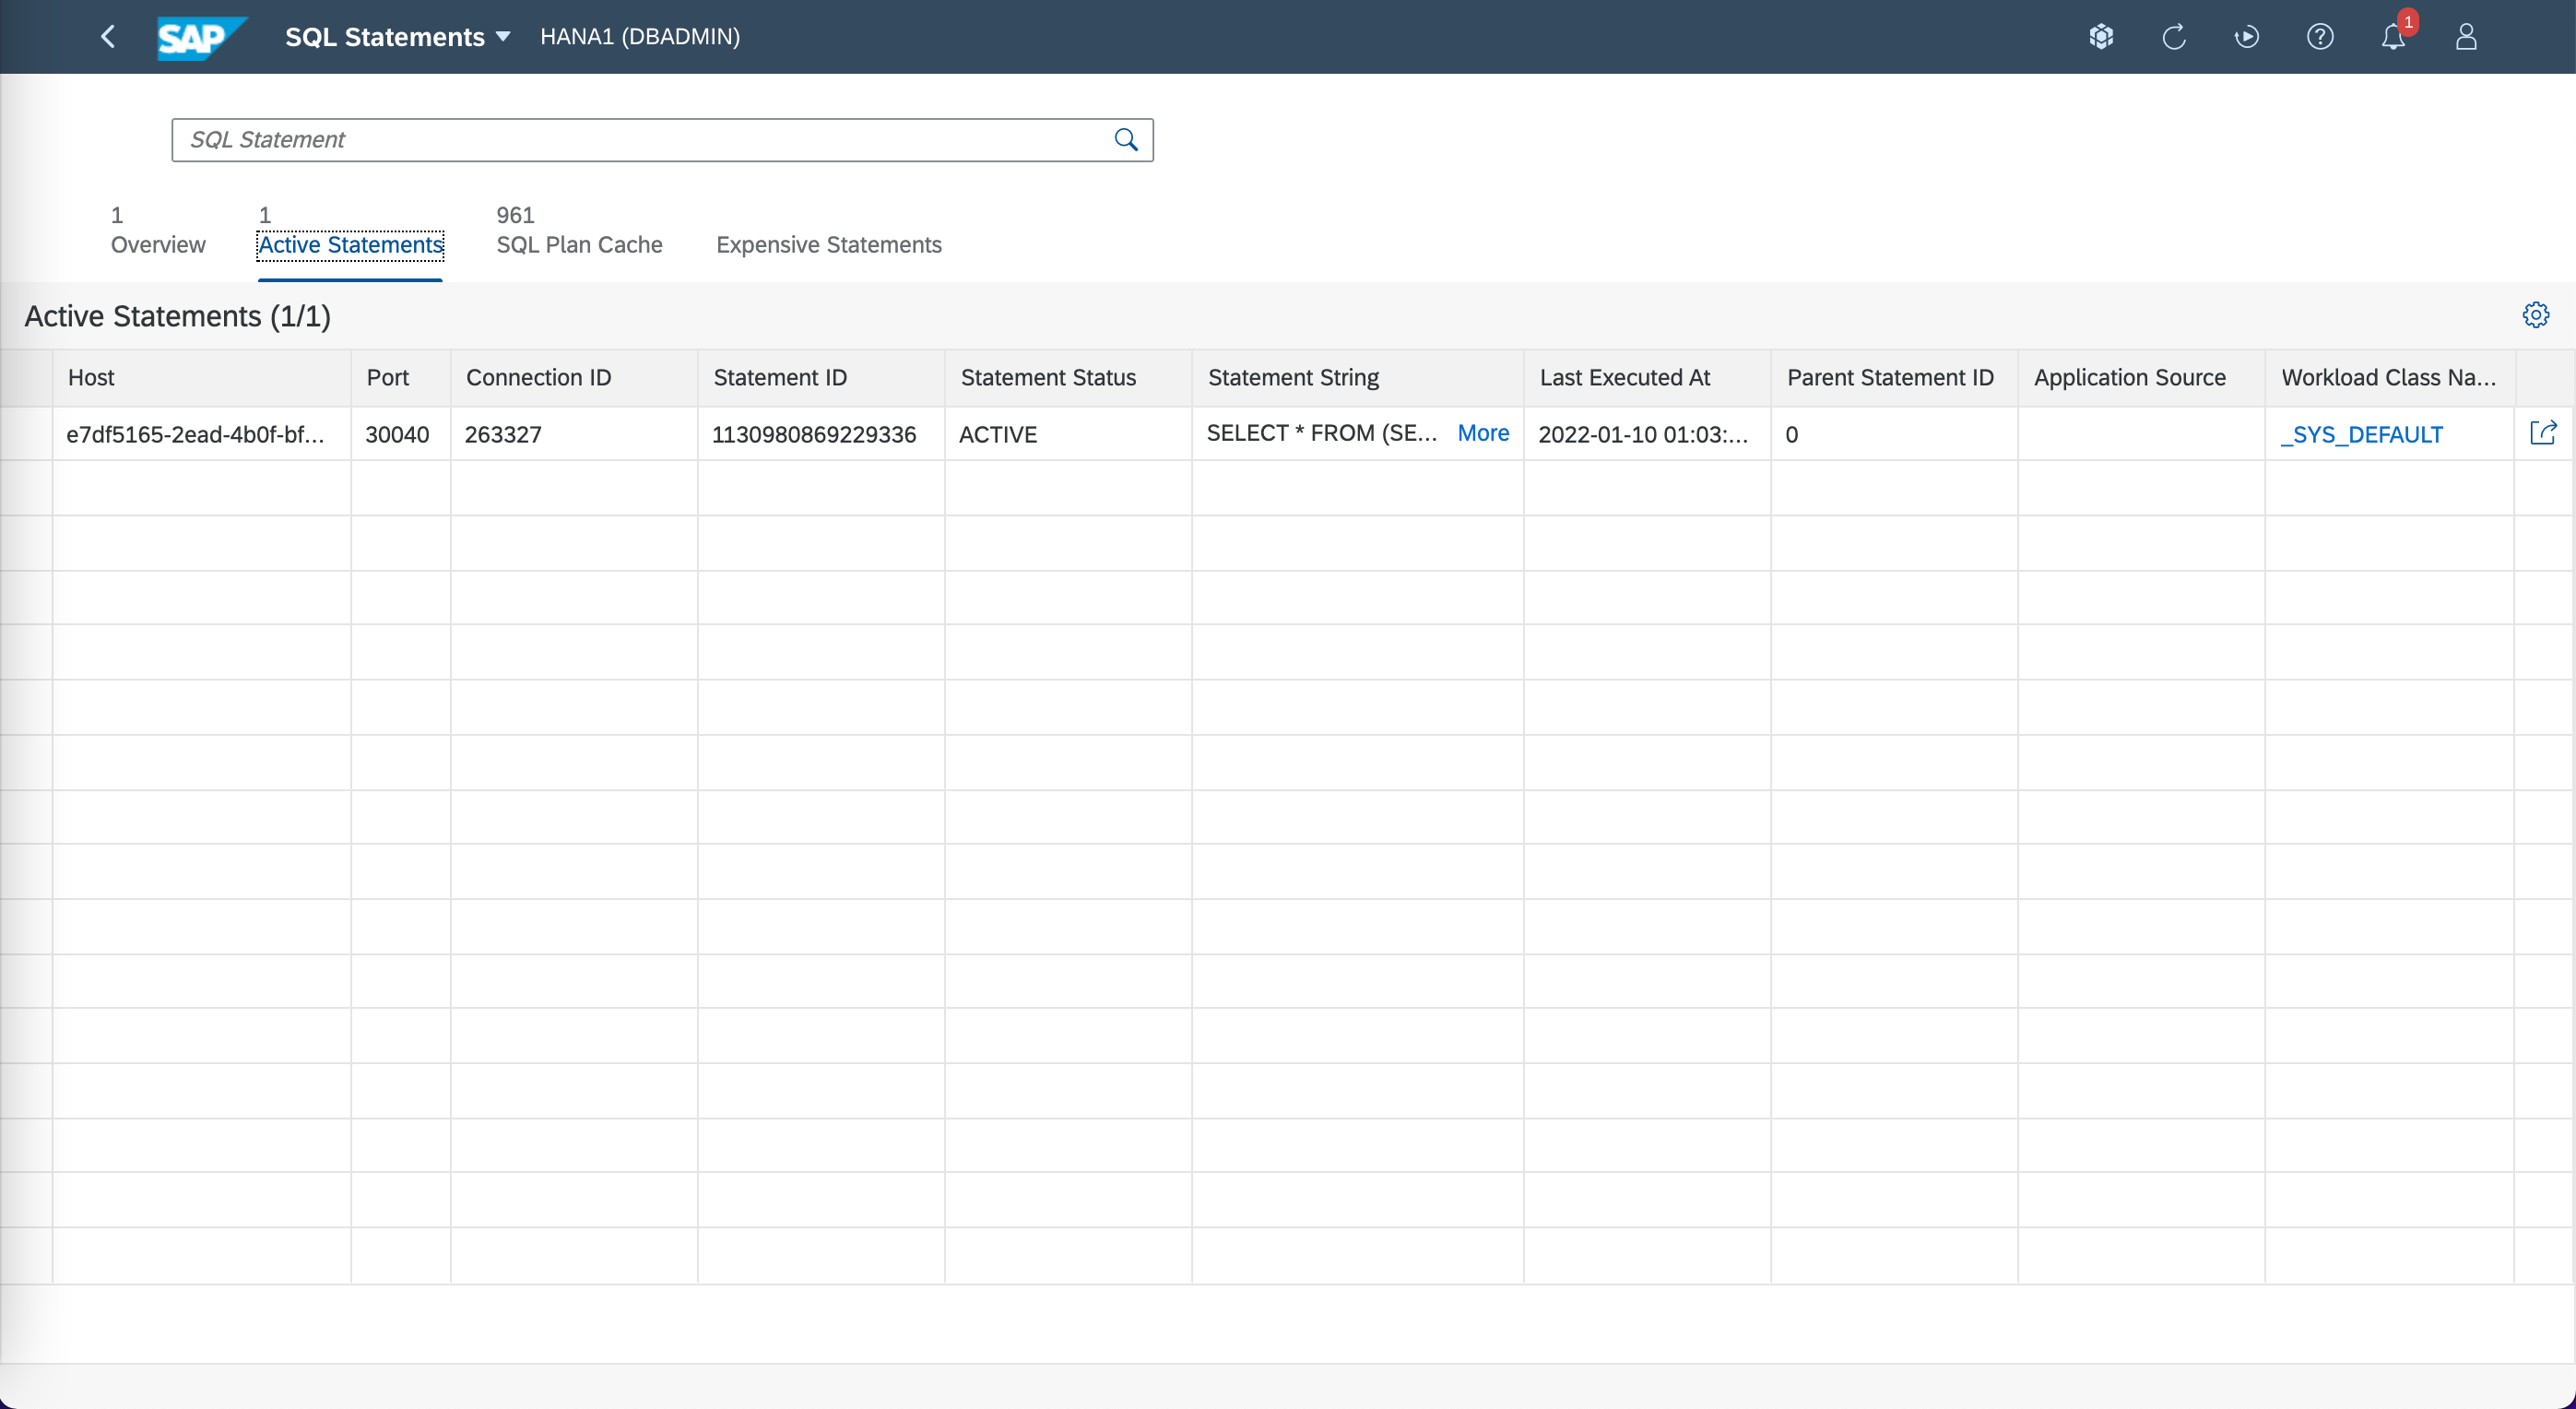Click the SAP logo
Image resolution: width=2576 pixels, height=1409 pixels.
pyautogui.click(x=200, y=38)
